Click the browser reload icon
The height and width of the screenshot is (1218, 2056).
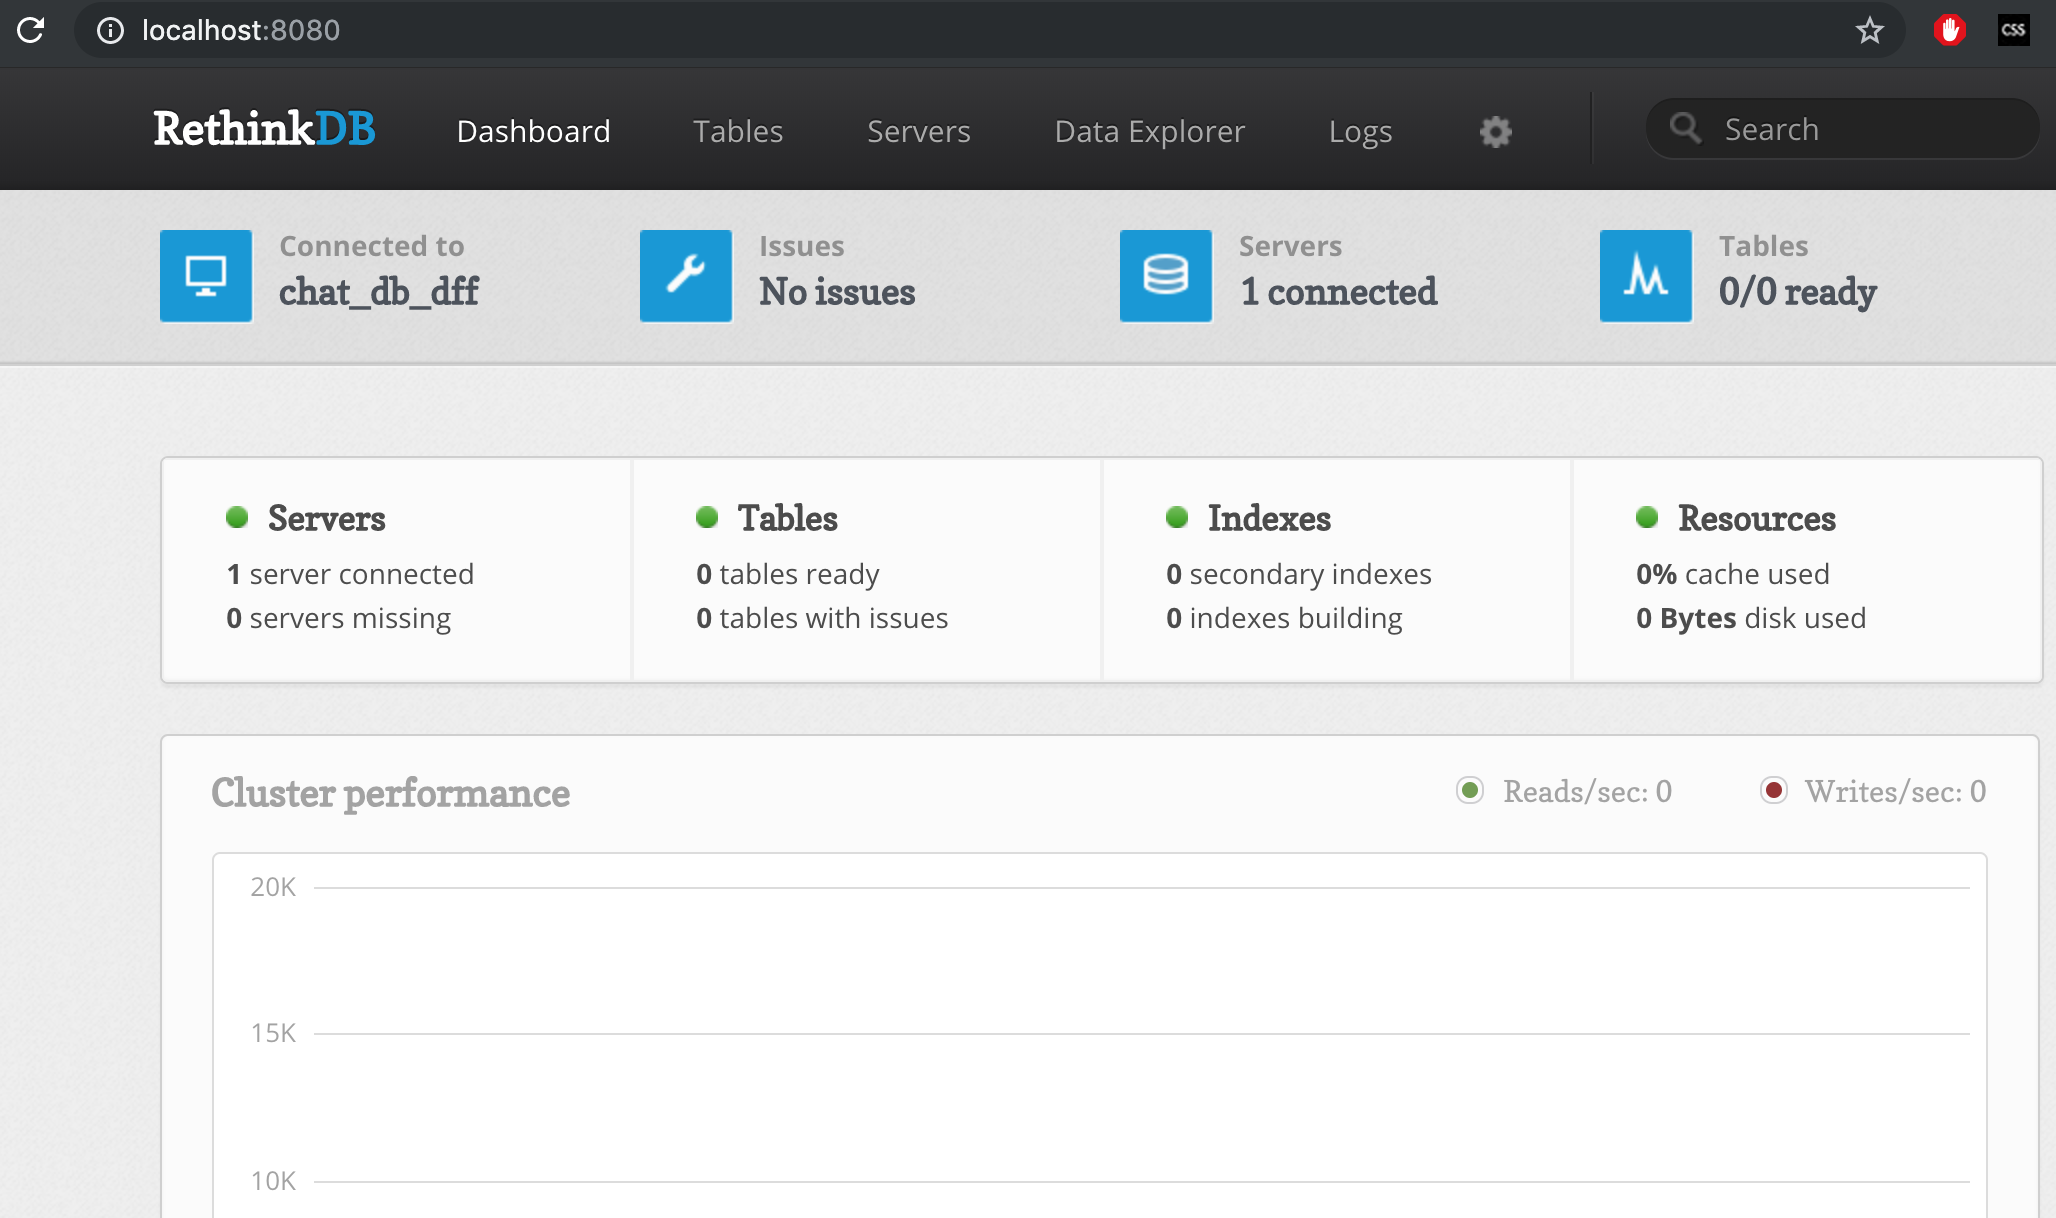pos(31,30)
